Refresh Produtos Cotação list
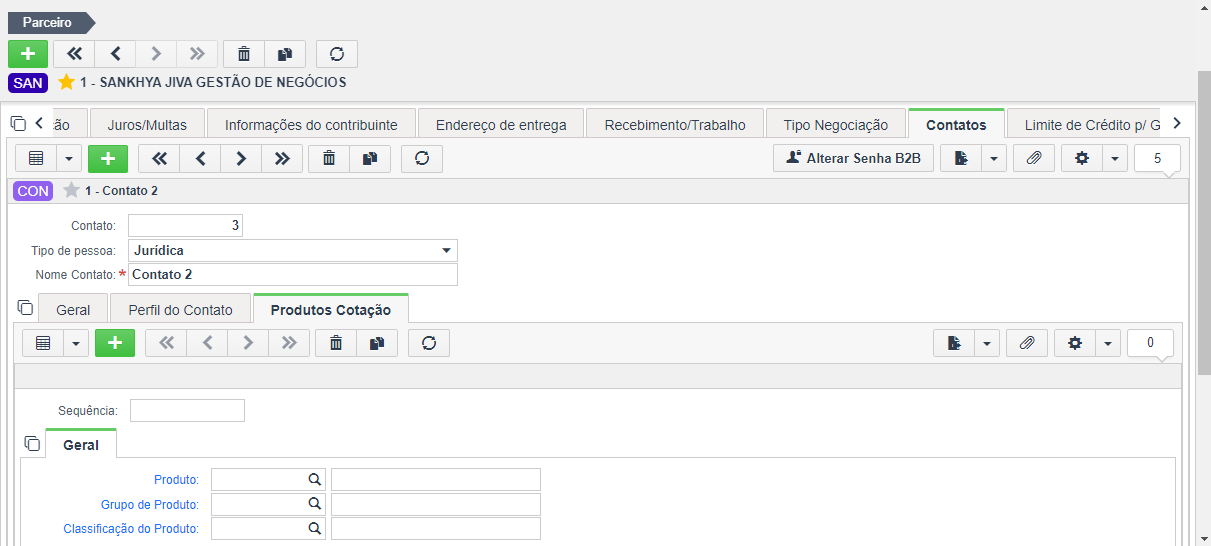Viewport: 1211px width, 546px height. pyautogui.click(x=429, y=343)
